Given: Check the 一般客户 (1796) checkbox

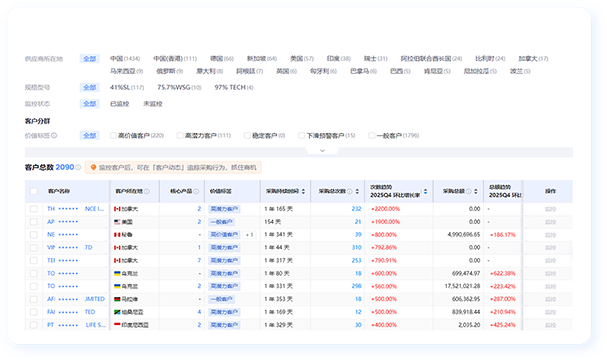Looking at the screenshot, I should (x=372, y=135).
